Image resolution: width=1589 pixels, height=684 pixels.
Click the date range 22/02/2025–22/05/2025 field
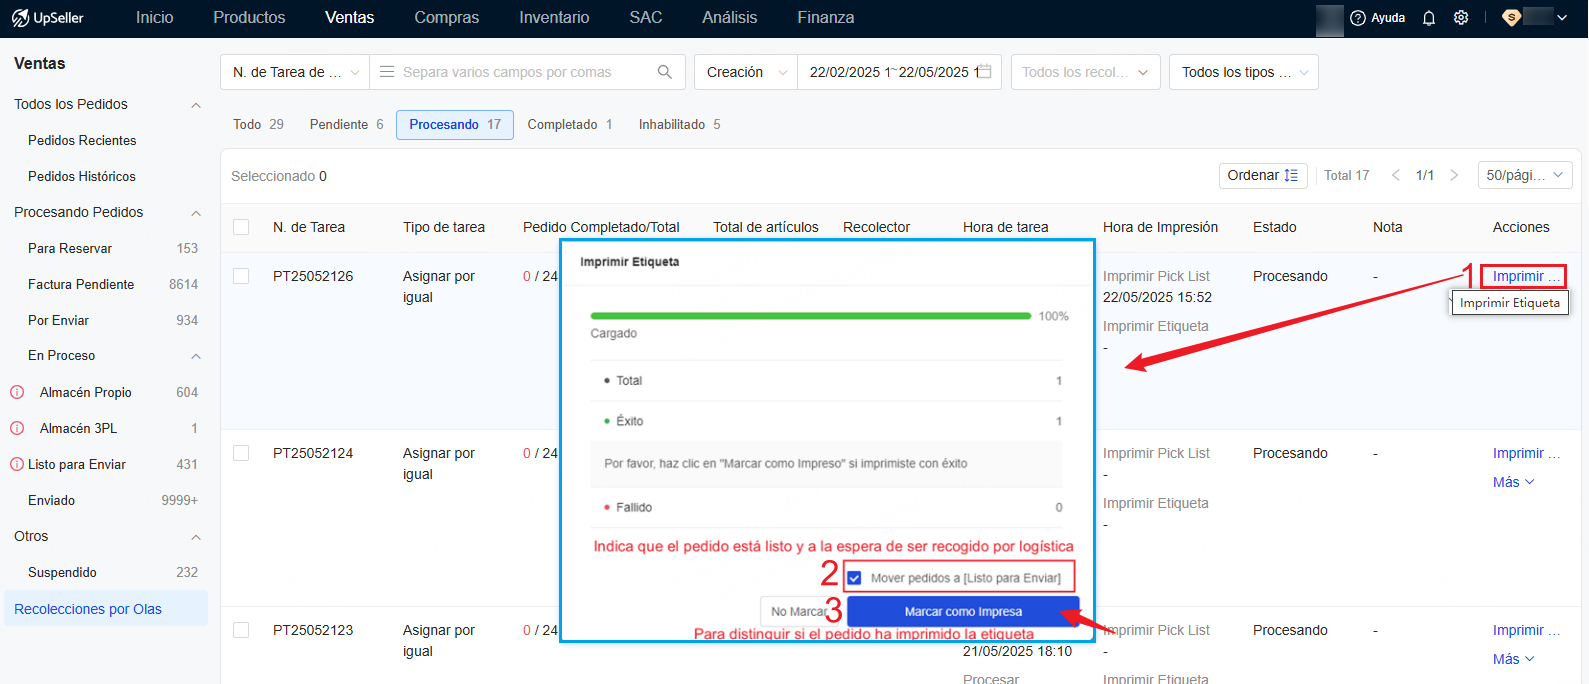coord(899,72)
